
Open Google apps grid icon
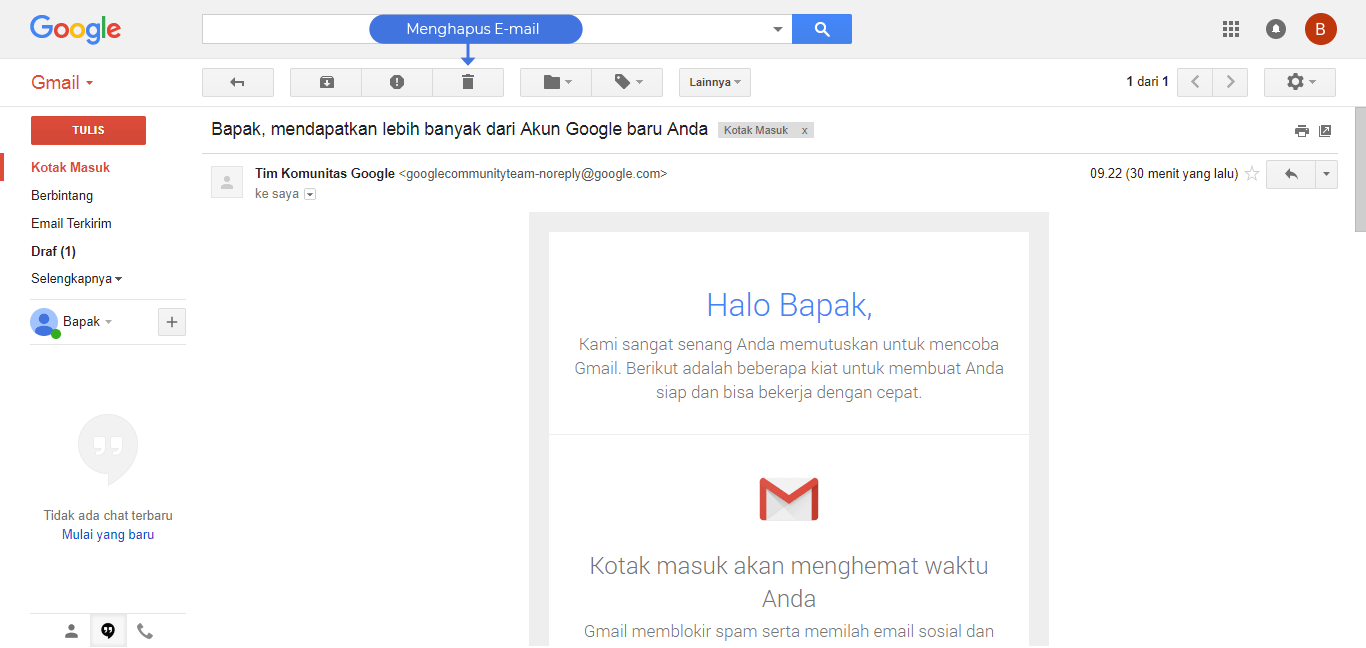(1231, 29)
